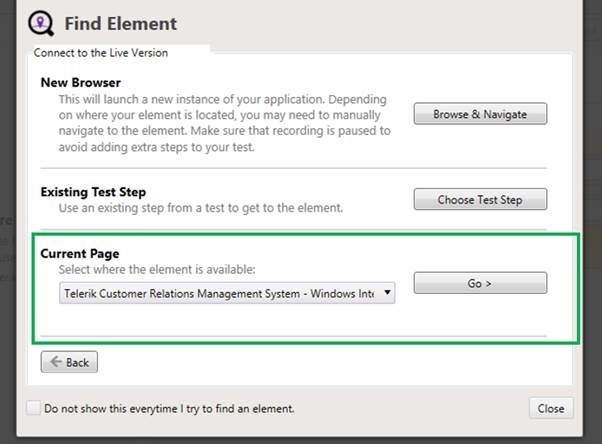Click the 'Existing Test Step' heading
This screenshot has width=602, height=444.
tap(93, 192)
